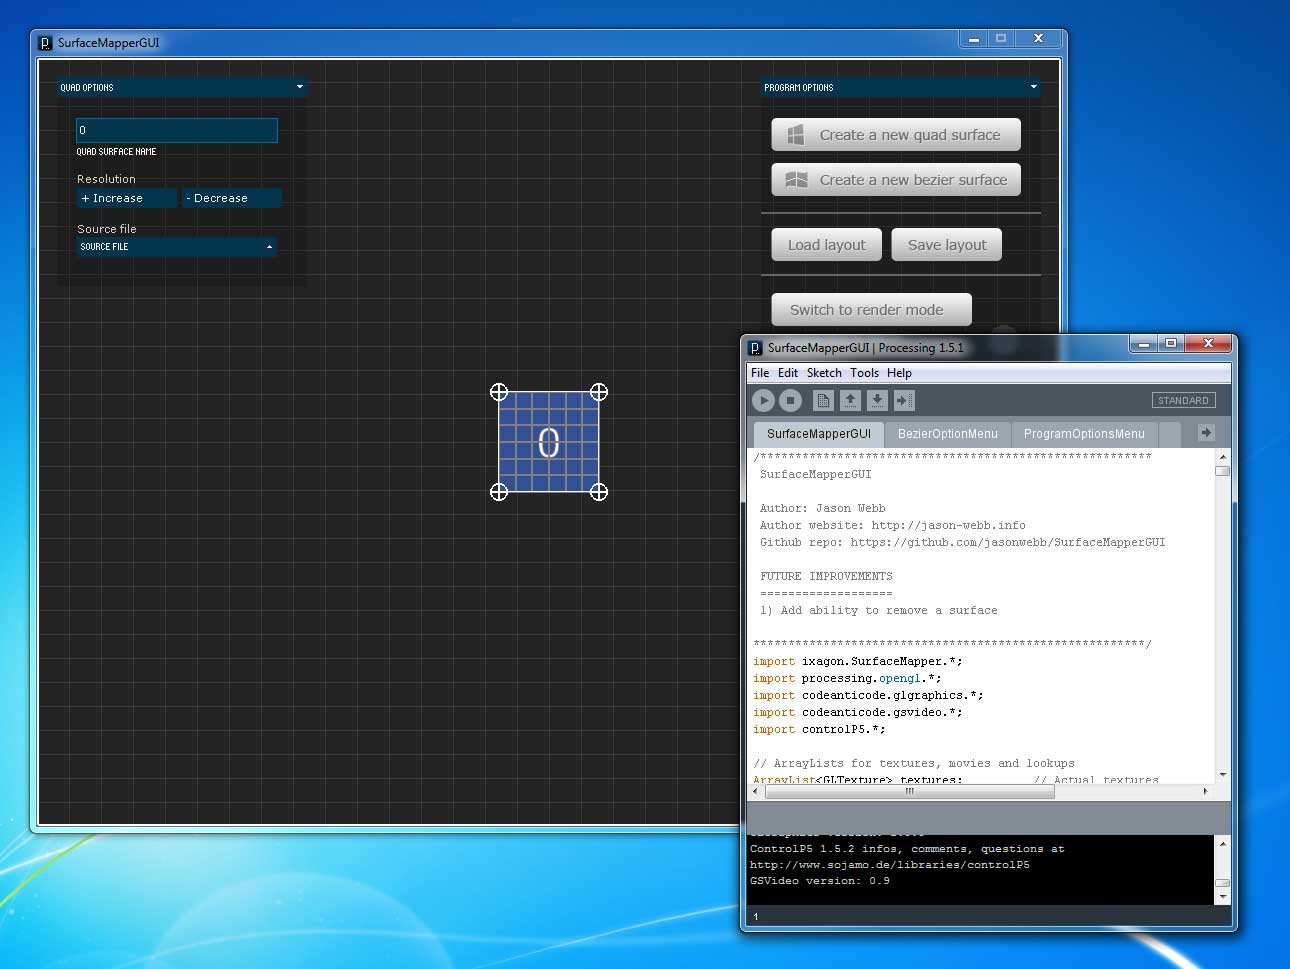The height and width of the screenshot is (969, 1290).
Task: Stop the running sketch
Action: 790,400
